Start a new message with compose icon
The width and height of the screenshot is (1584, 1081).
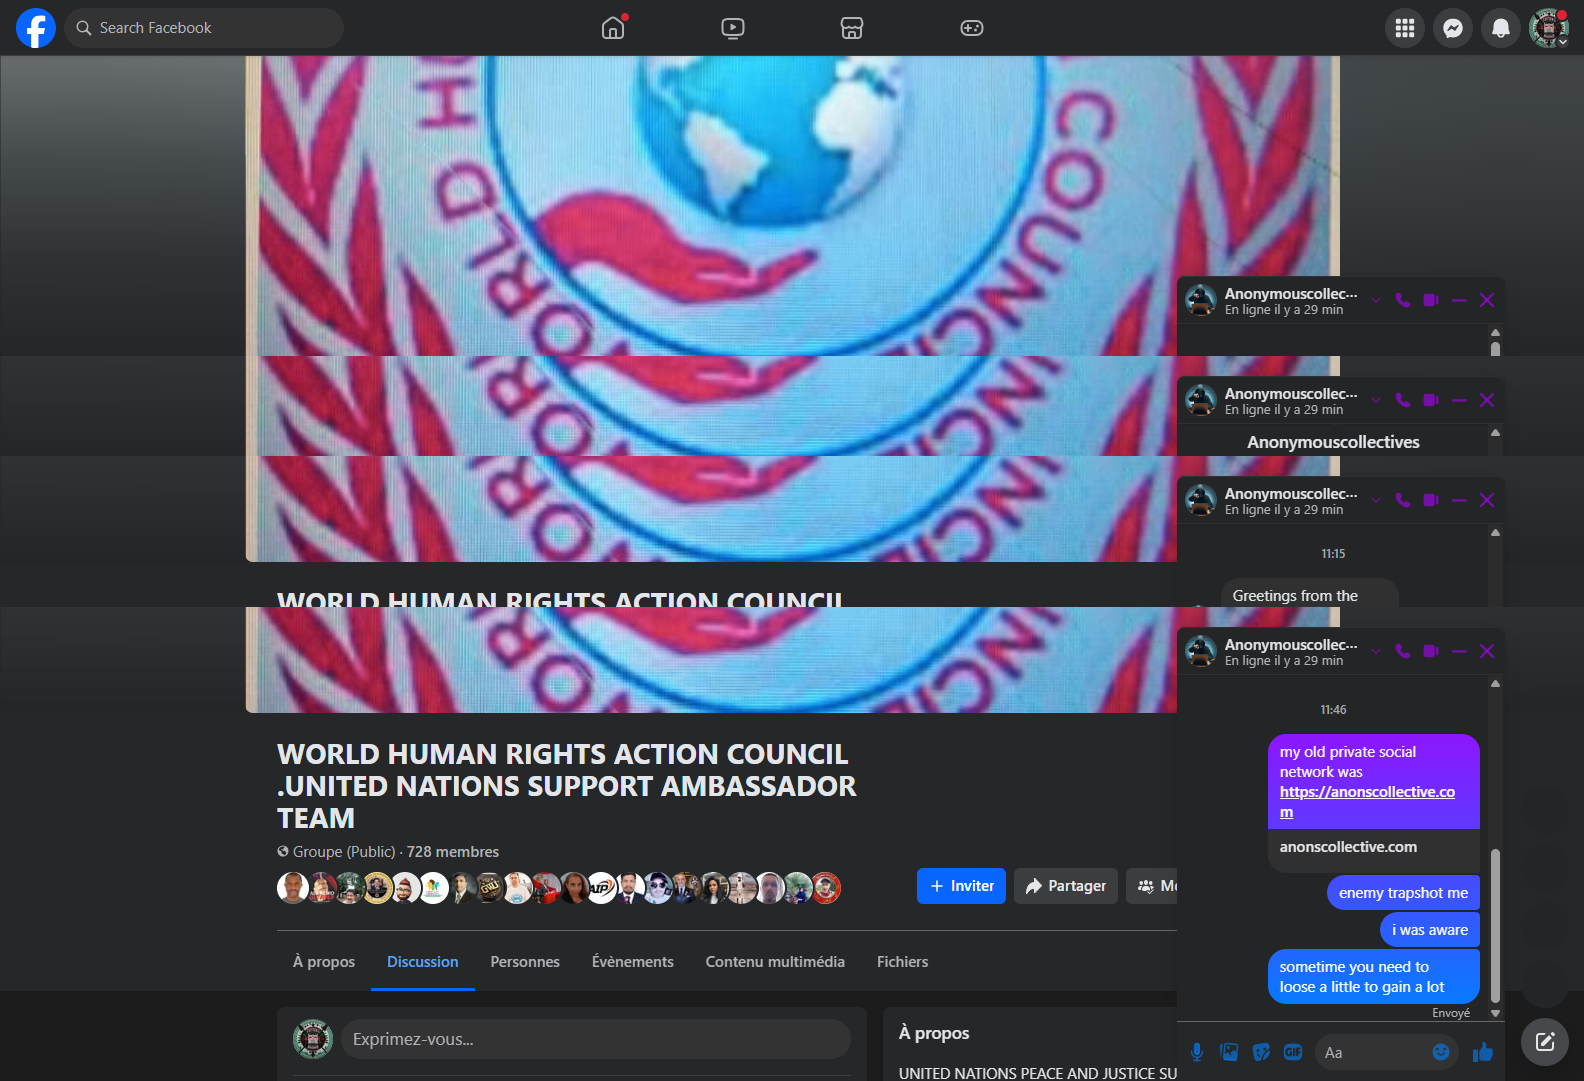tap(1545, 1042)
